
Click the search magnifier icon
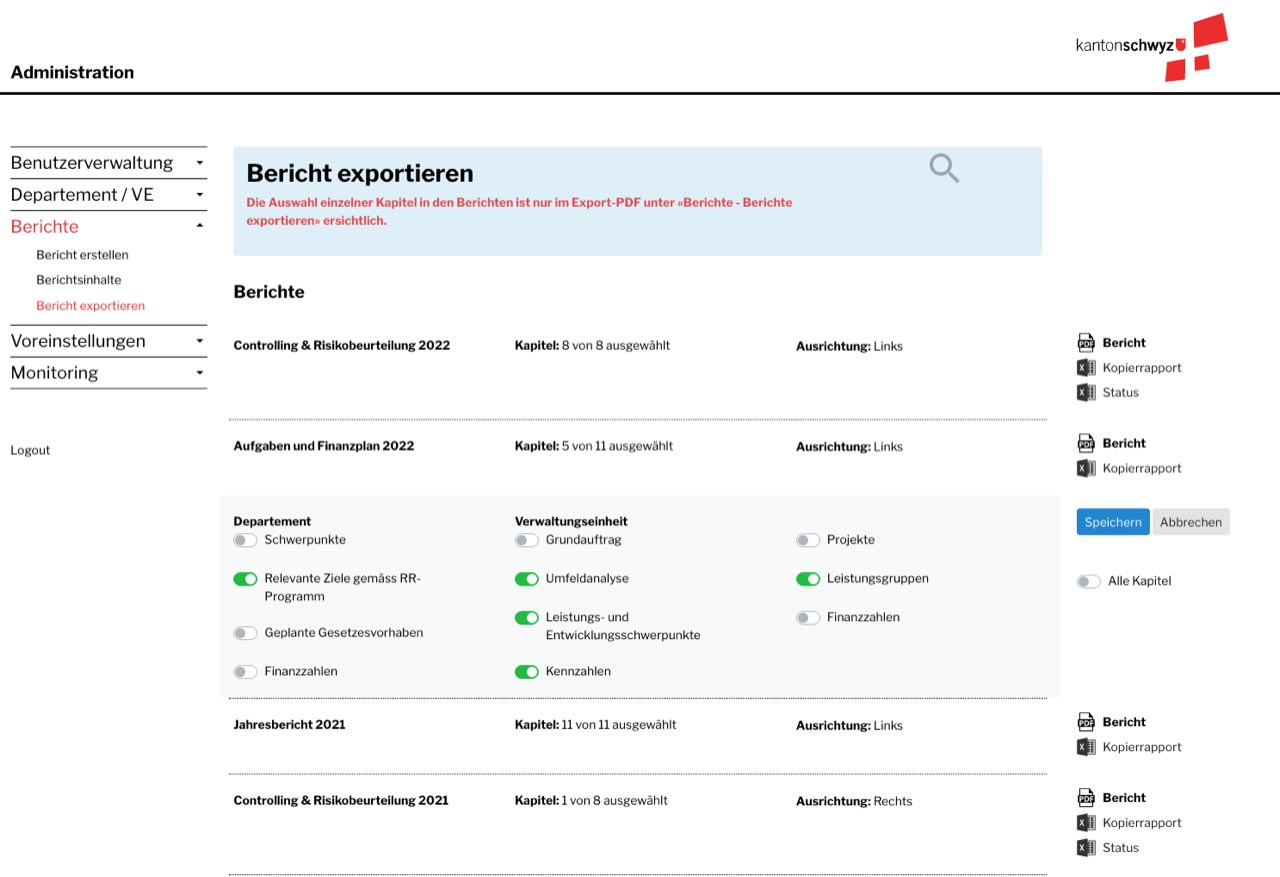click(943, 168)
